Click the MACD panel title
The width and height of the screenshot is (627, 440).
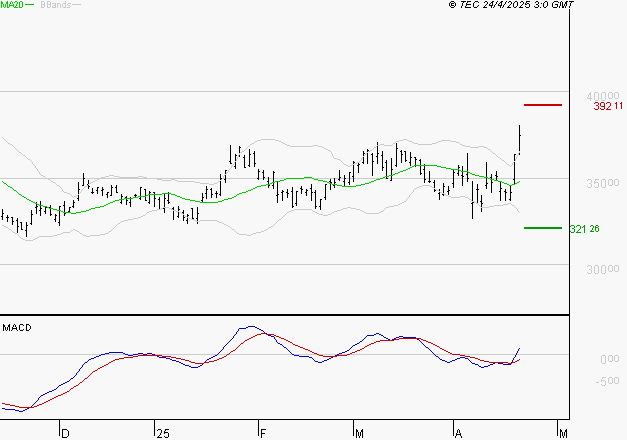(x=16, y=328)
